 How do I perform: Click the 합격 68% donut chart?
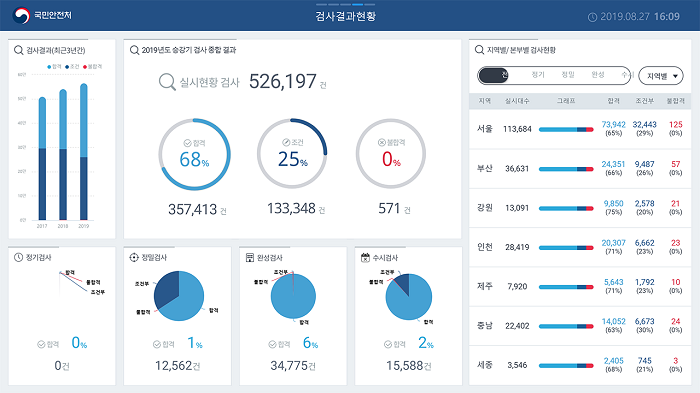[x=195, y=155]
